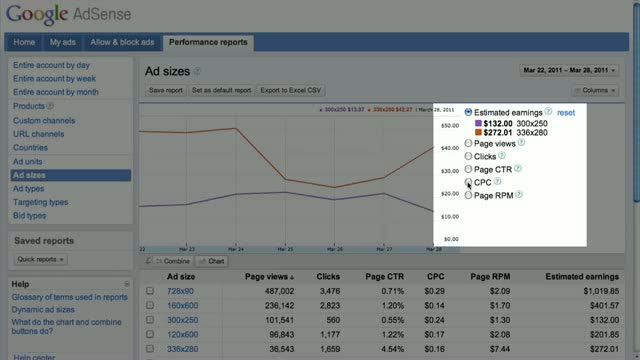Open Performance reports tab
640x360 pixels.
tap(208, 42)
